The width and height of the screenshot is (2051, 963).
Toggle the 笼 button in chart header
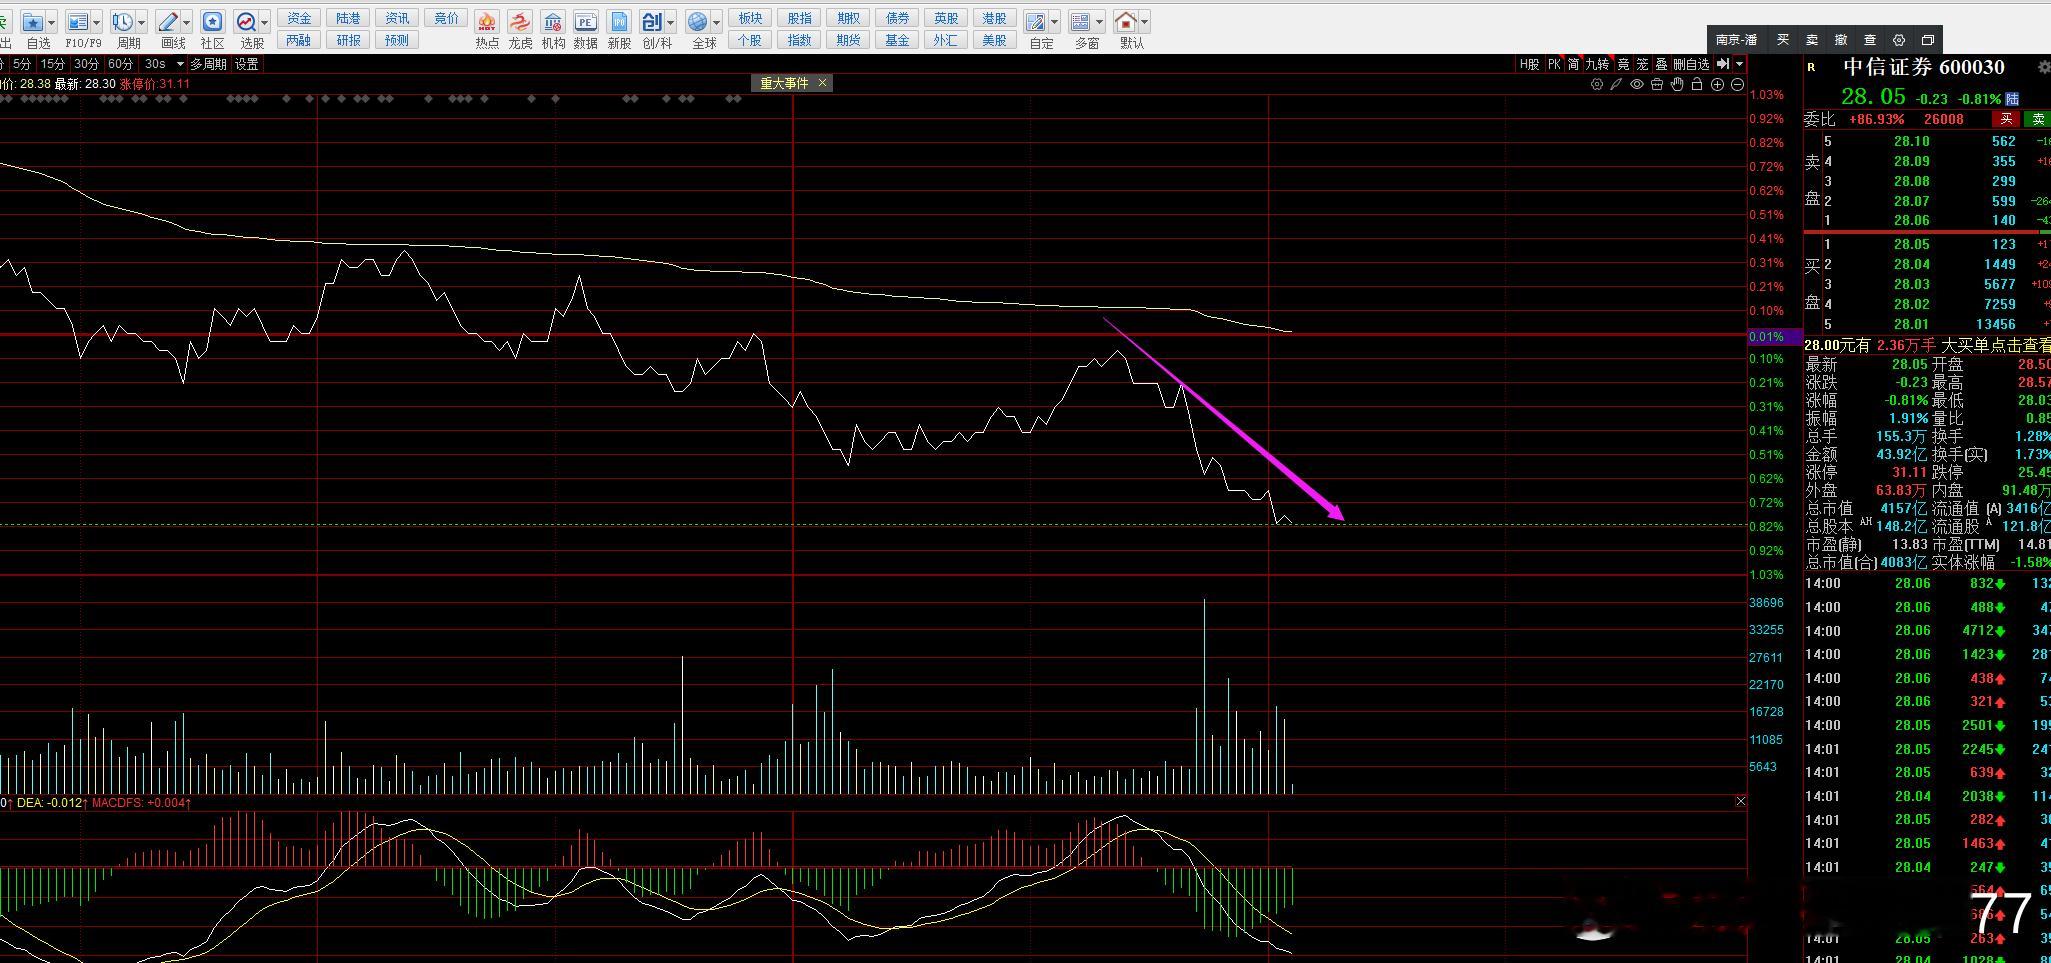pos(1642,64)
